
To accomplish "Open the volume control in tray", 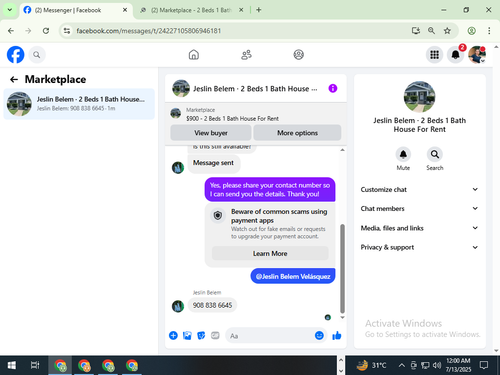I will click(x=437, y=365).
